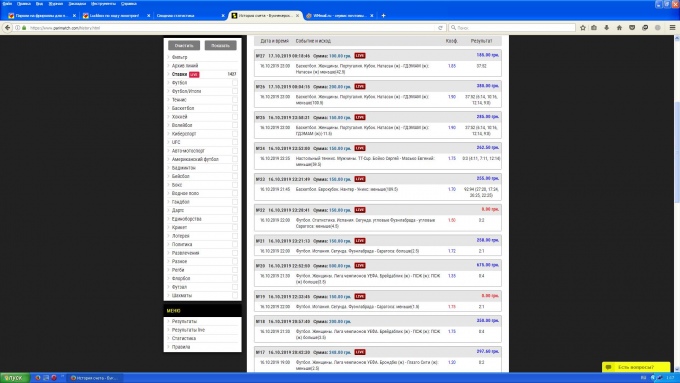The height and width of the screenshot is (383, 680).
Task: Tick the Волейбол checkbox
Action: [x=235, y=125]
